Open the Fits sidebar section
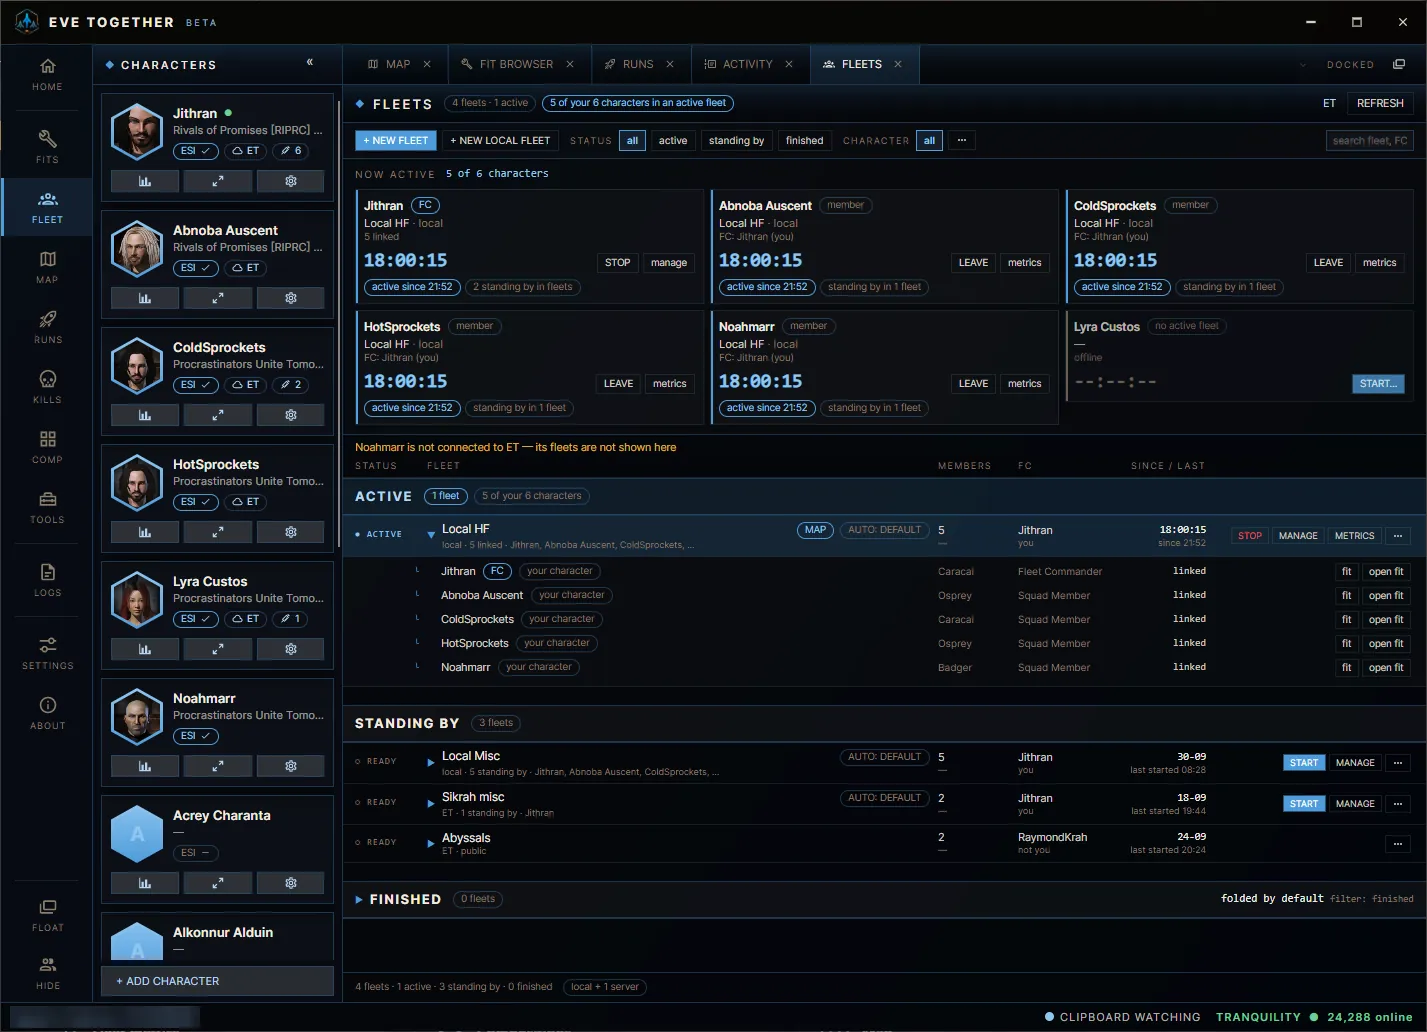The height and width of the screenshot is (1032, 1427). 47,146
